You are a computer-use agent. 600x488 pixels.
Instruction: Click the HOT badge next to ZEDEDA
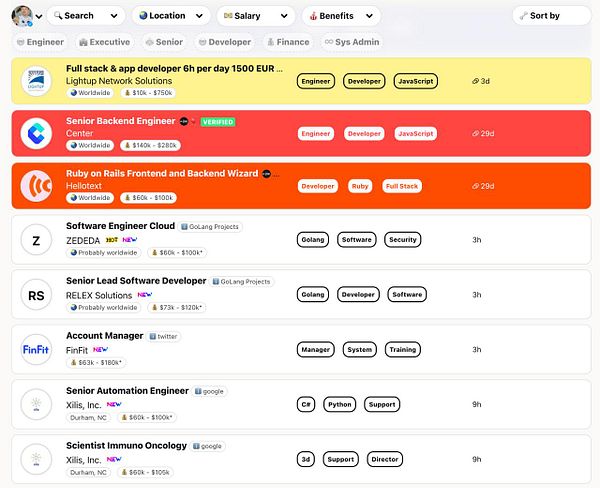coord(112,240)
